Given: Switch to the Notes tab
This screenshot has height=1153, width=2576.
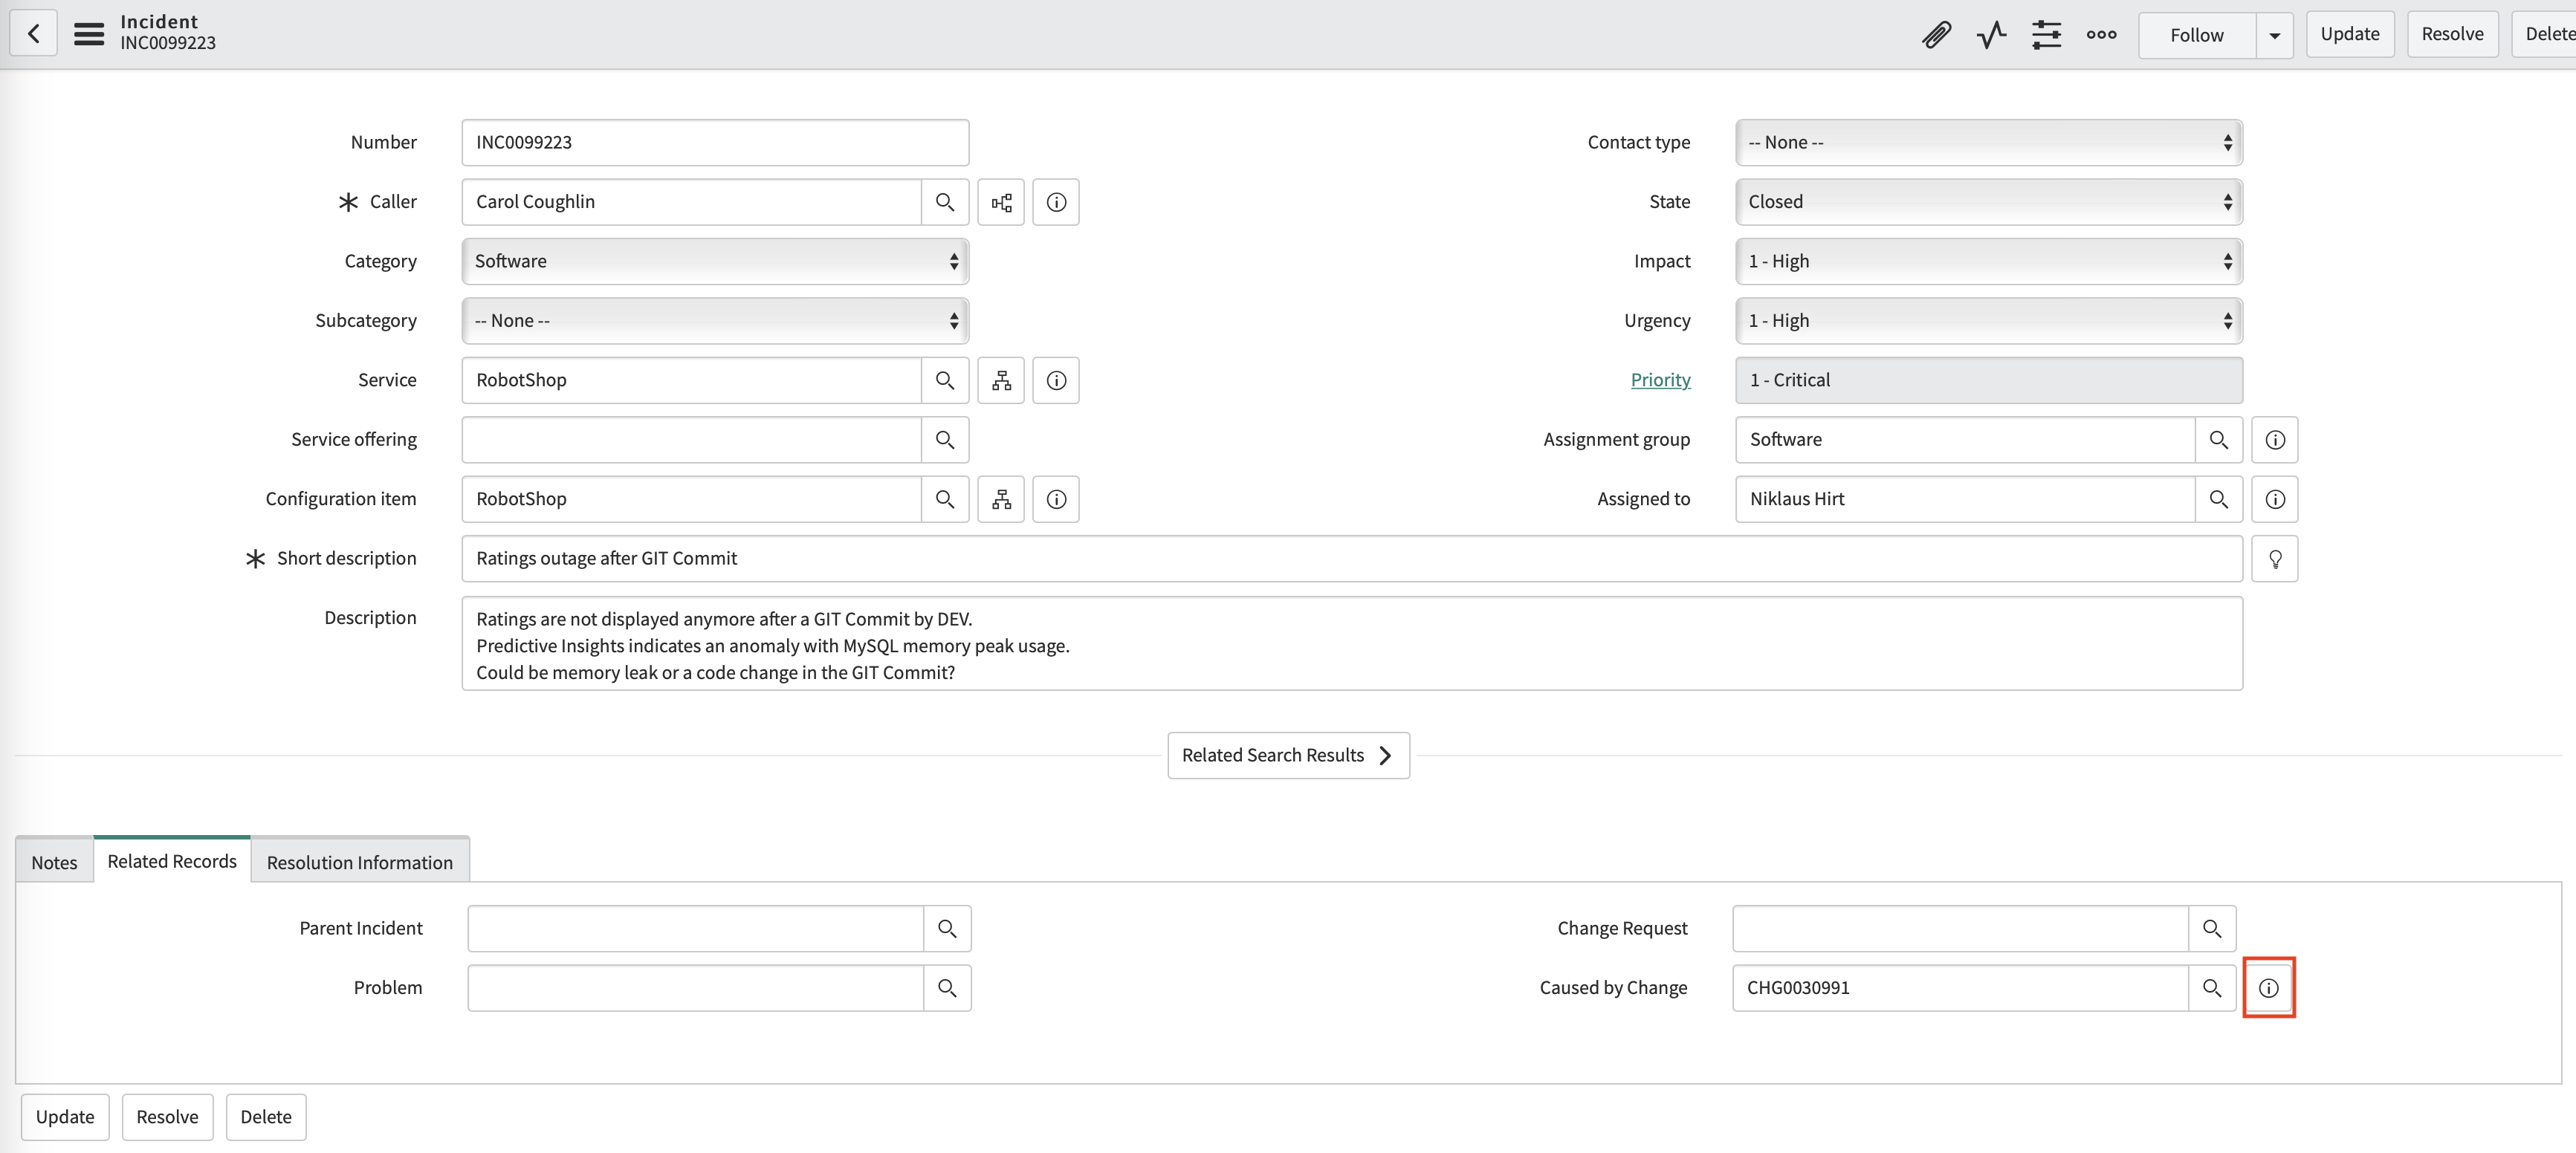Looking at the screenshot, I should pos(54,862).
